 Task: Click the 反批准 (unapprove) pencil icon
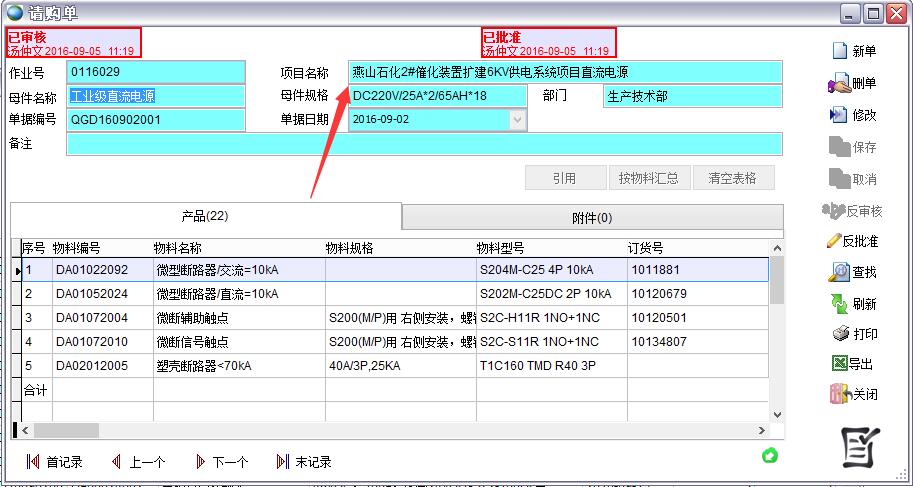tap(834, 241)
